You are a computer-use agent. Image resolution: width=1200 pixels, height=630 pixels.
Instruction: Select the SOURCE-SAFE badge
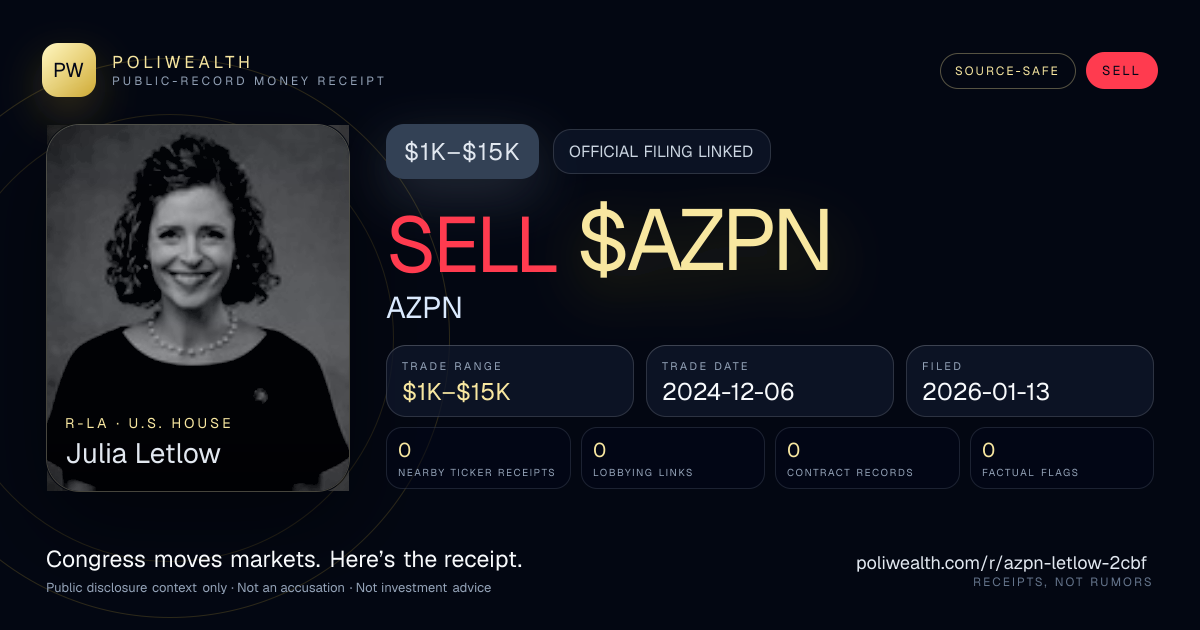1007,71
